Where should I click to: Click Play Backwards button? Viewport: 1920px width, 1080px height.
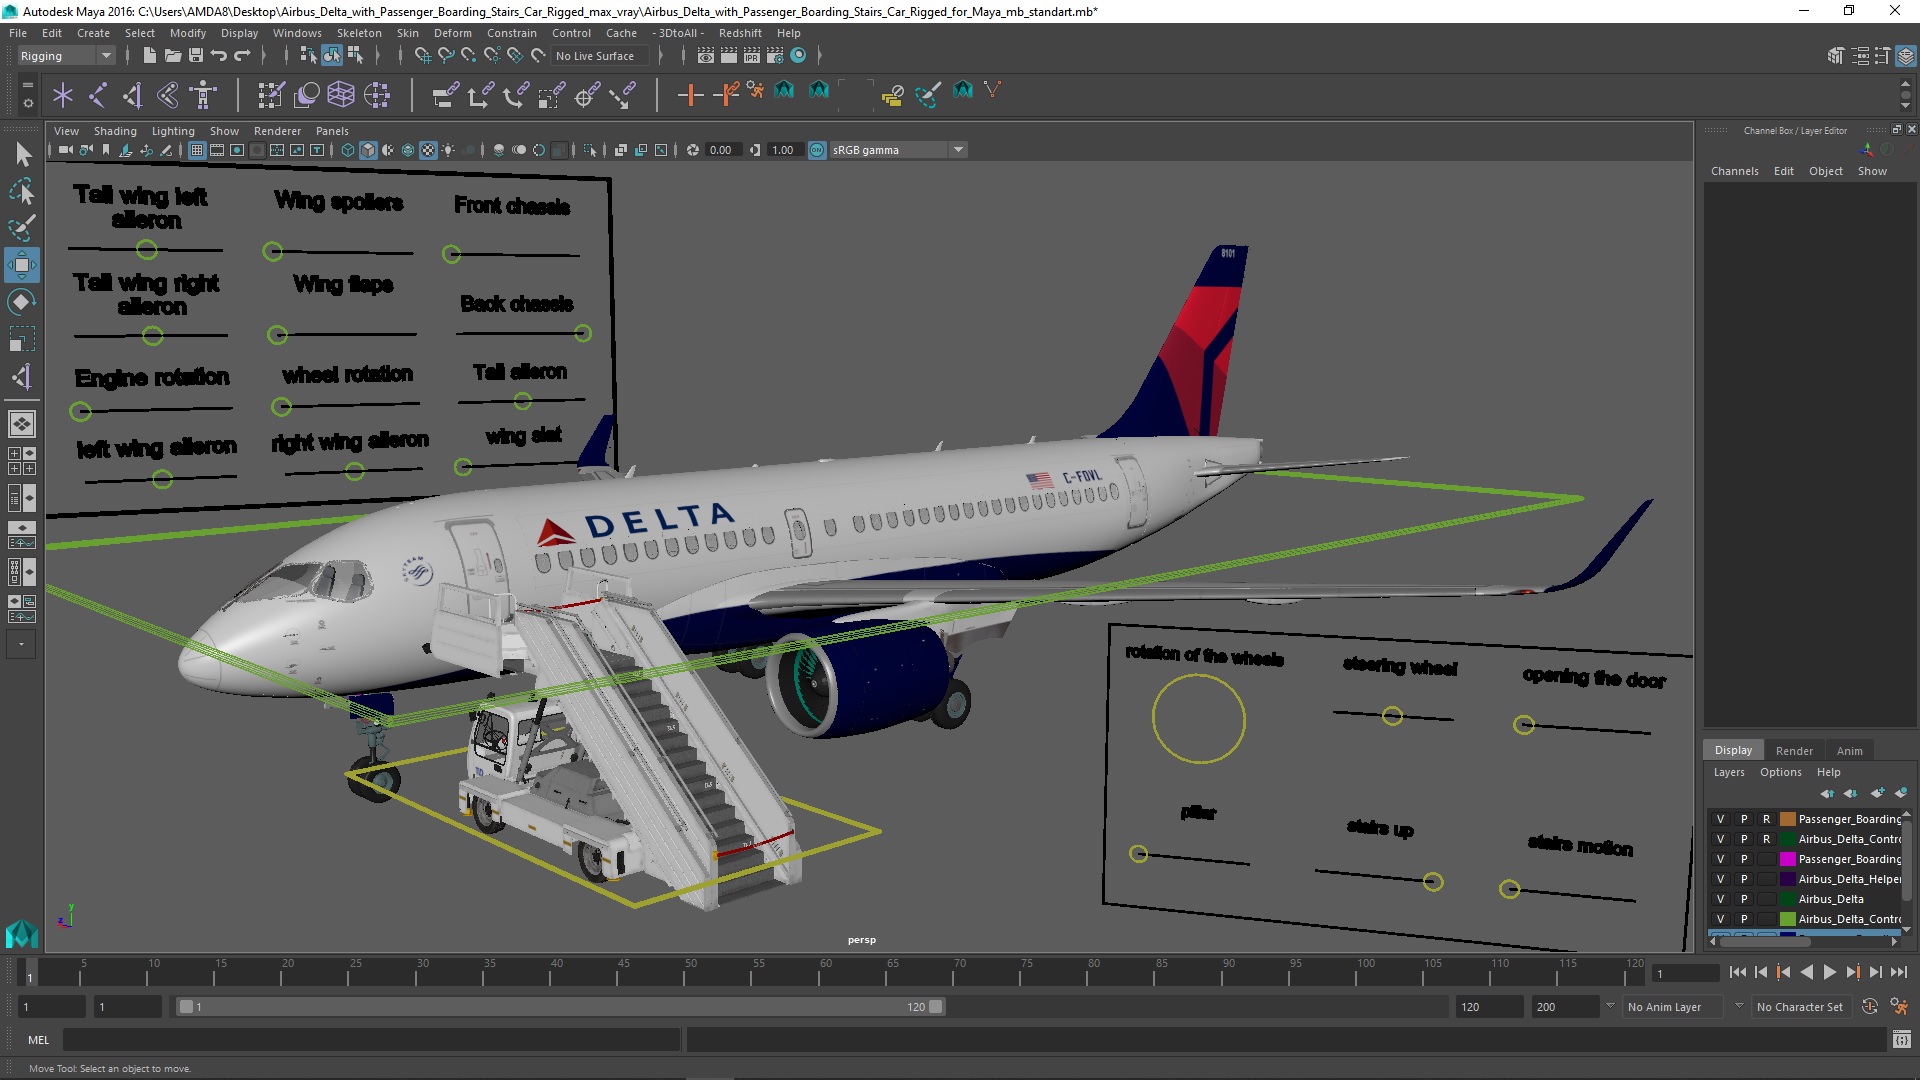tap(1806, 972)
